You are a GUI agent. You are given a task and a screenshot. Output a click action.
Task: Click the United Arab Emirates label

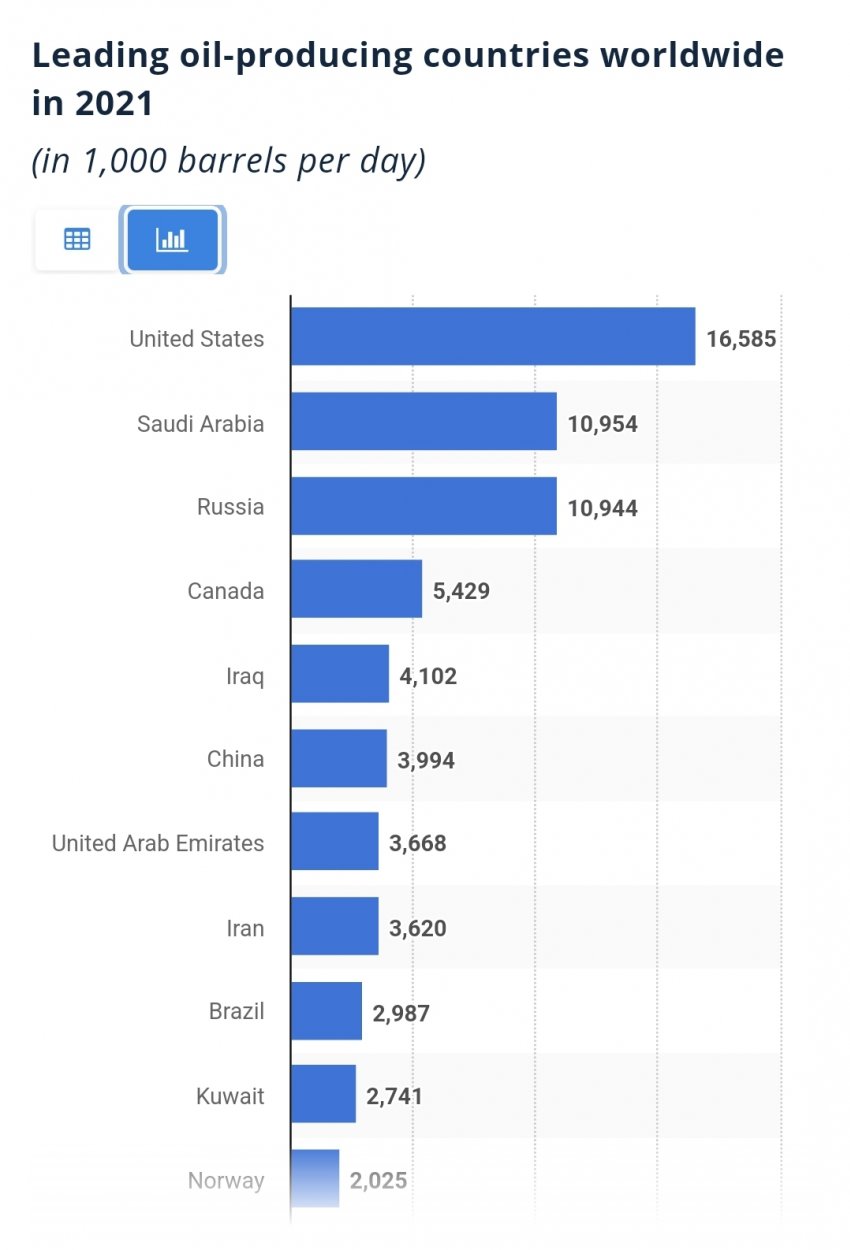pos(158,843)
